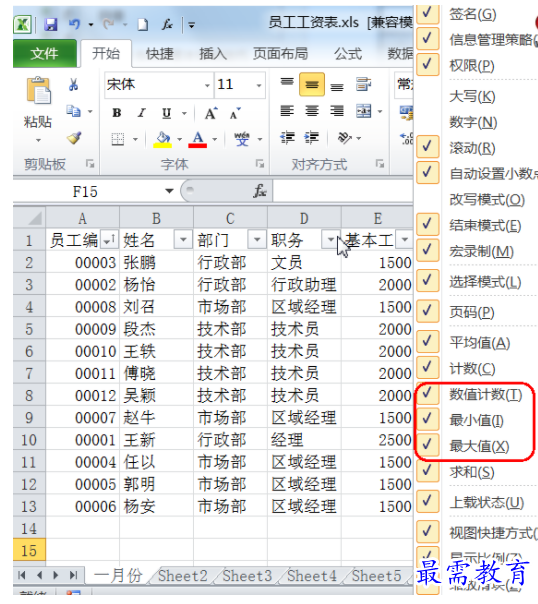Click the Format Painter brush icon

click(74, 138)
